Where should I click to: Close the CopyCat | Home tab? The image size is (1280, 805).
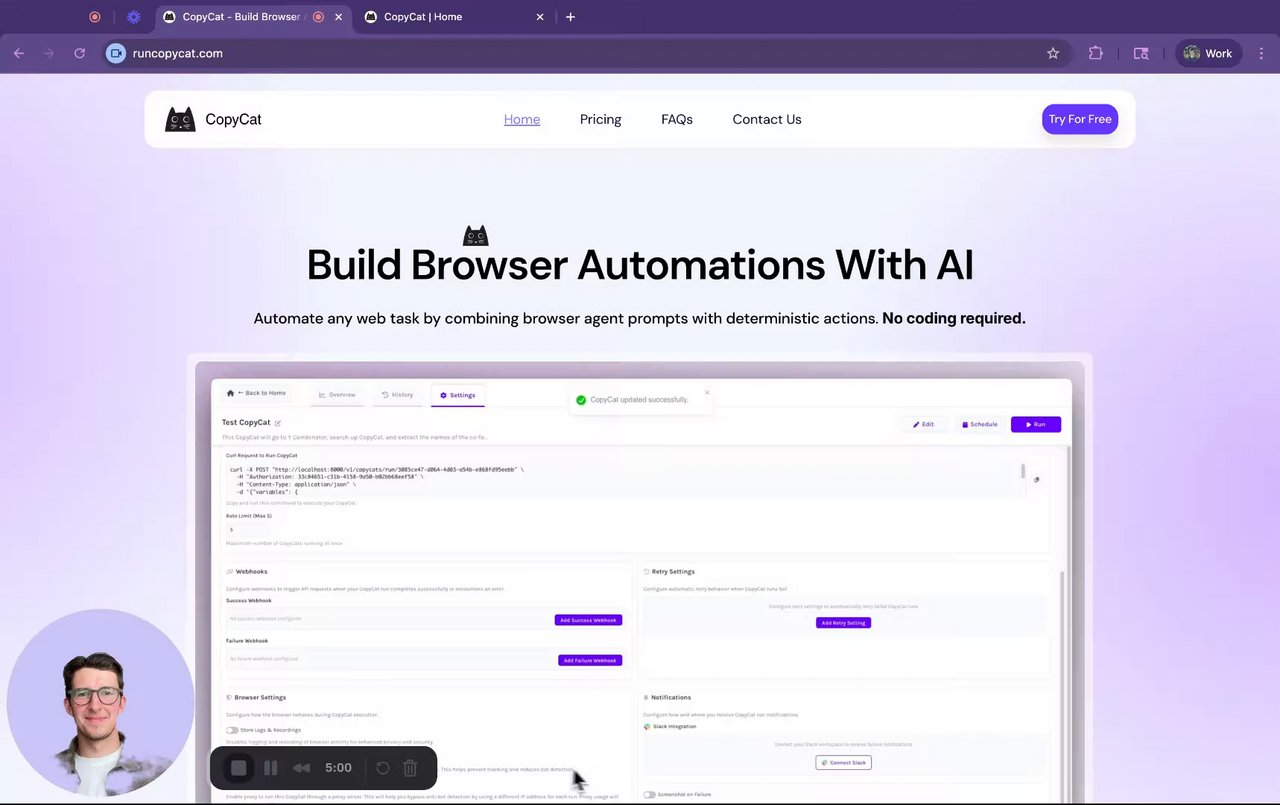tap(541, 17)
